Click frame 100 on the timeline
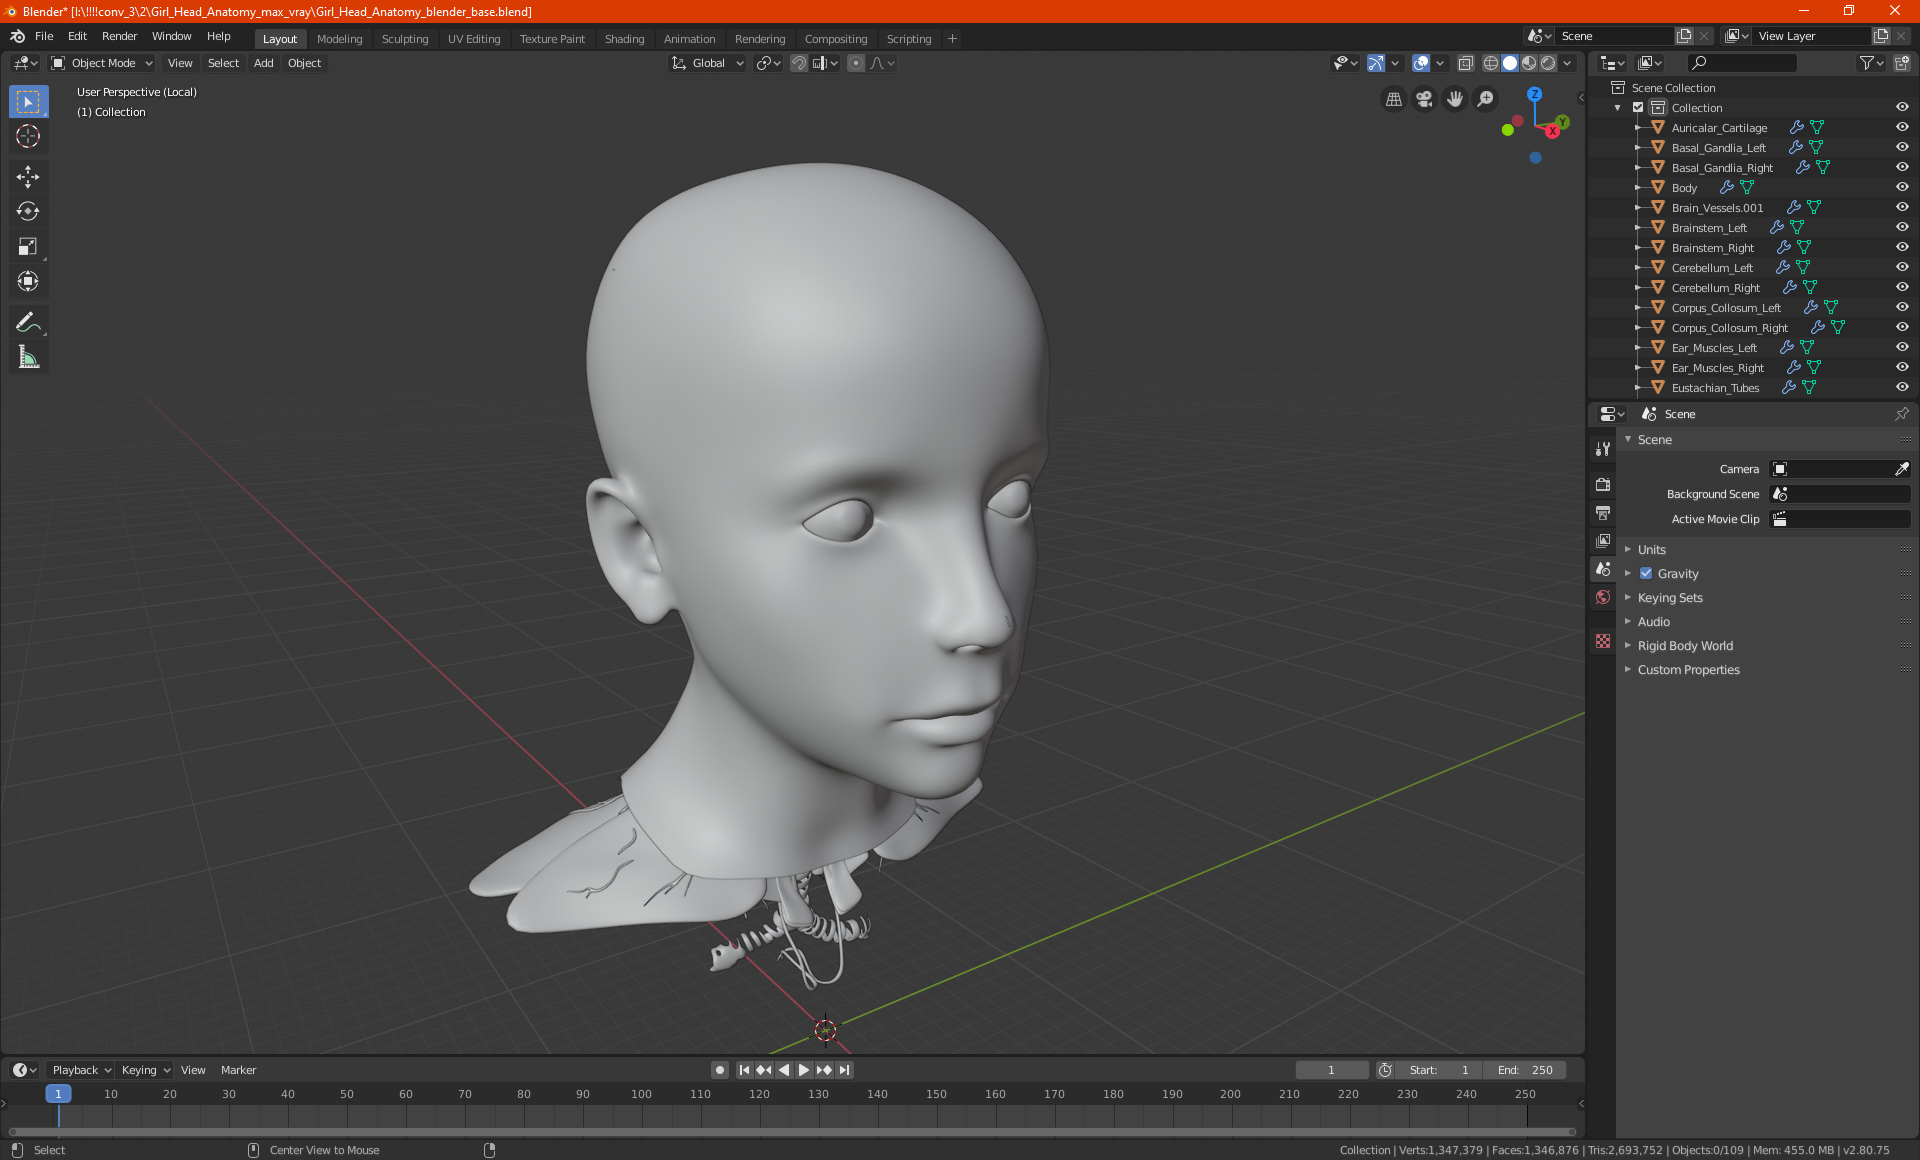Screen dimensions: 1920x1160 point(641,1095)
